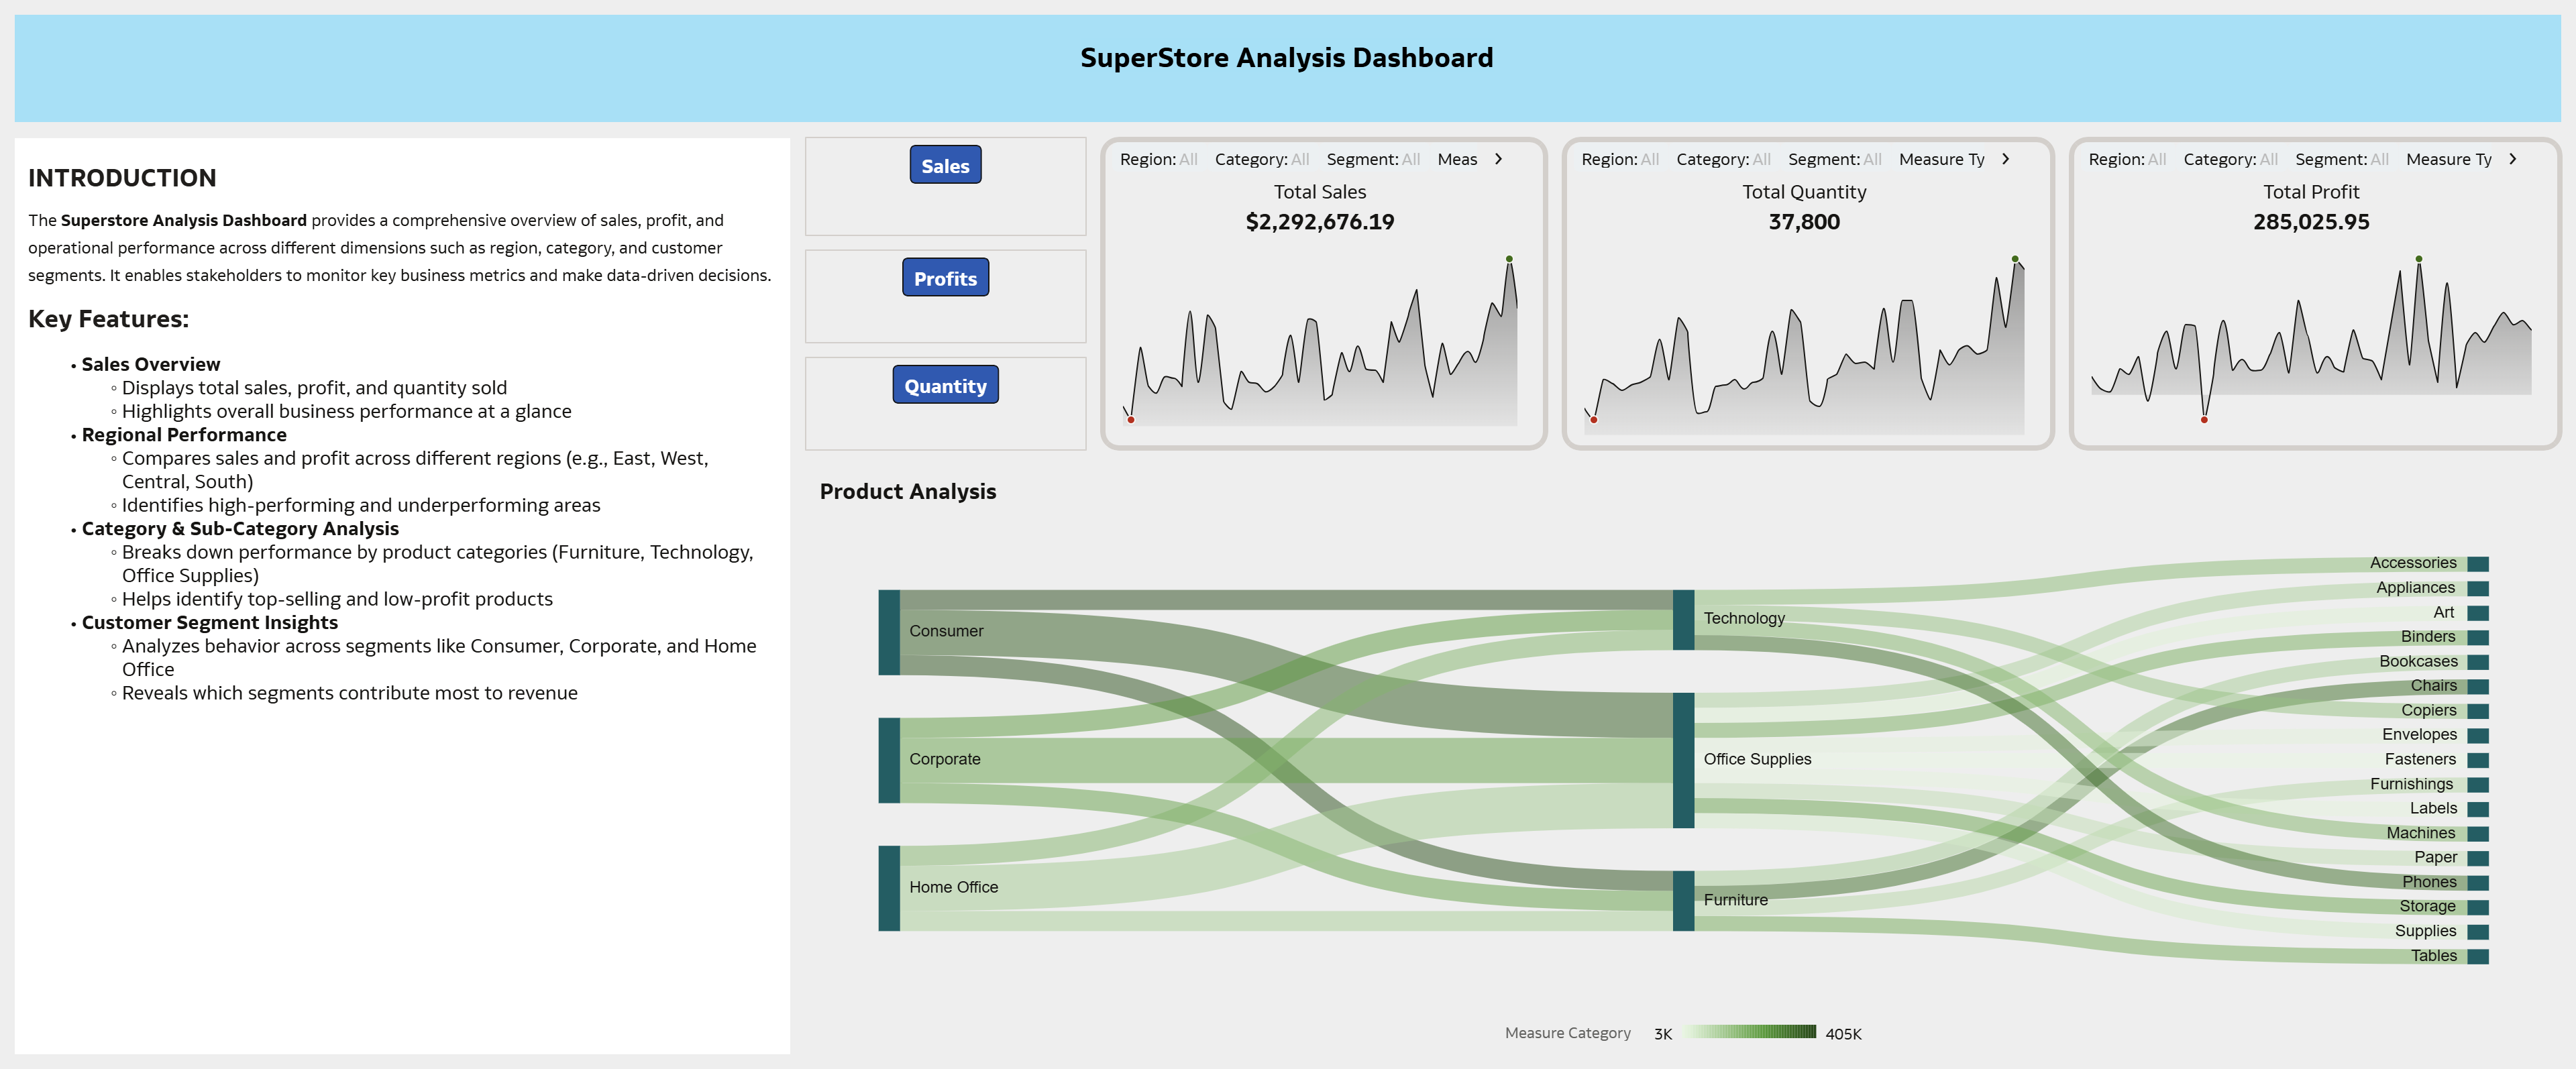Open Region filter on Total Sales card
The width and height of the screenshot is (2576, 1069).
tap(1158, 159)
